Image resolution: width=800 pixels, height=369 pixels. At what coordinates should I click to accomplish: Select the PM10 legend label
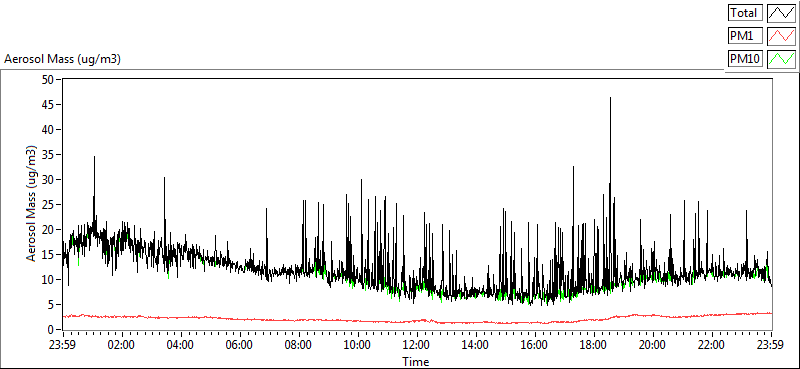tap(745, 59)
